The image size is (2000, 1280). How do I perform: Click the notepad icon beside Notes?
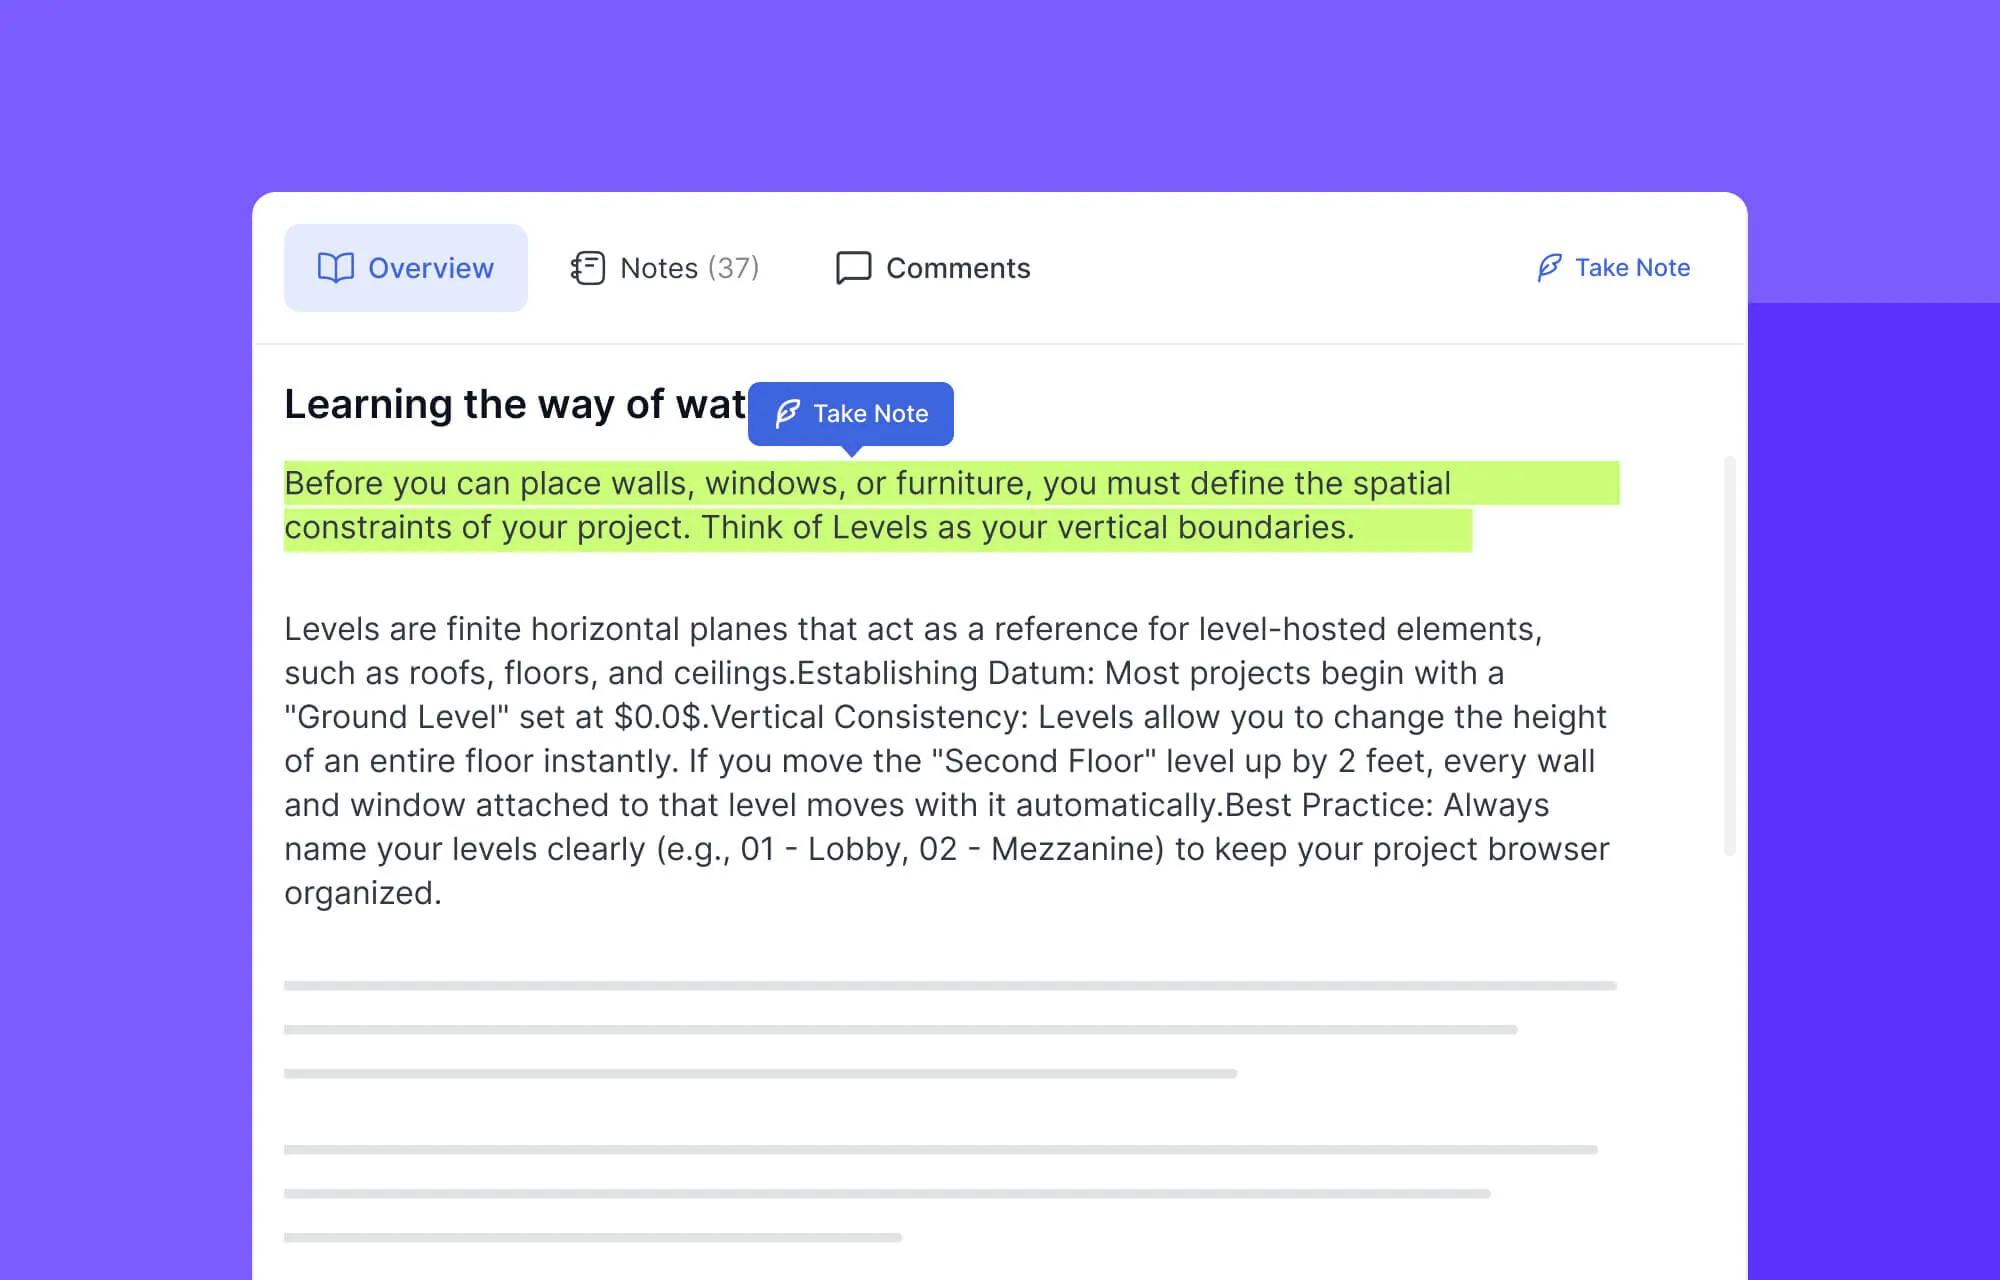tap(588, 268)
